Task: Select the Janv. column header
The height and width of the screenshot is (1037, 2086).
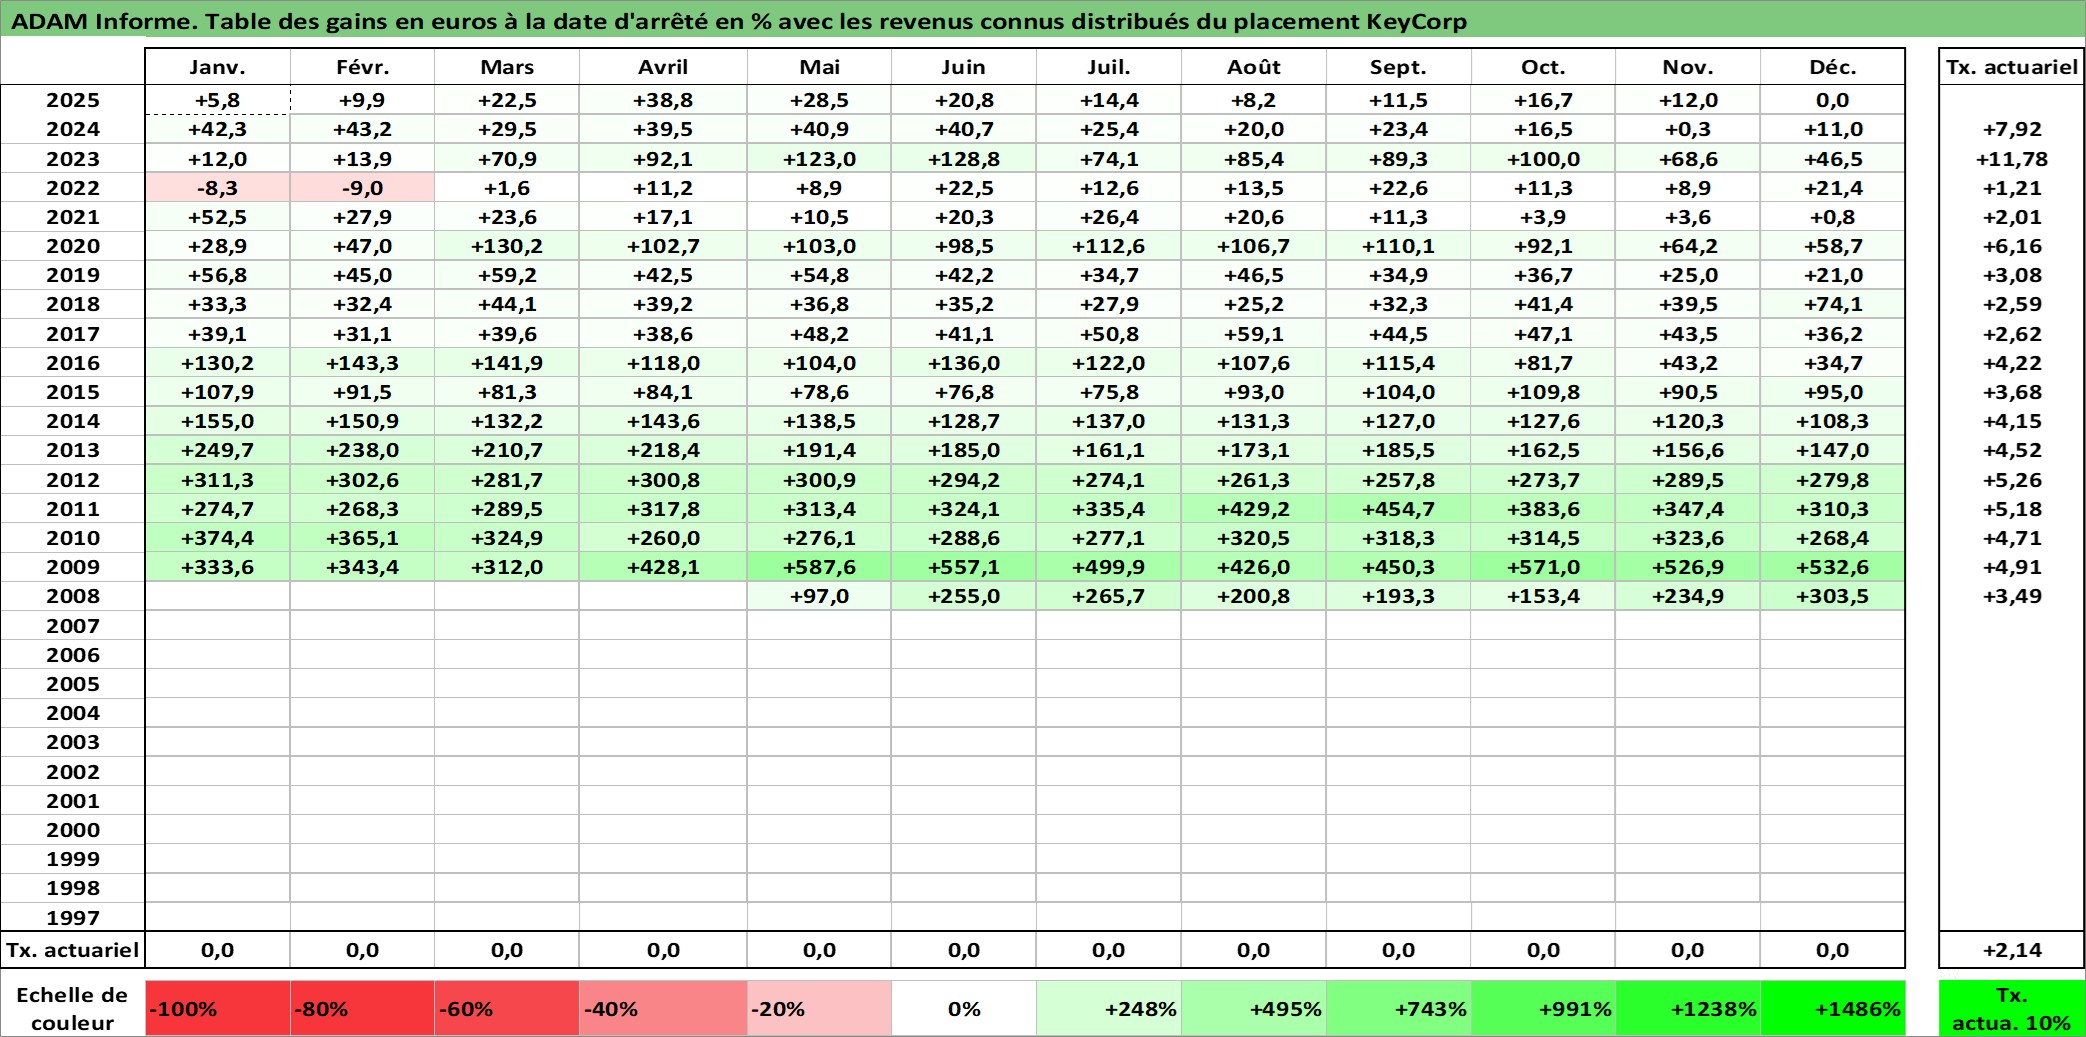Action: pos(218,67)
